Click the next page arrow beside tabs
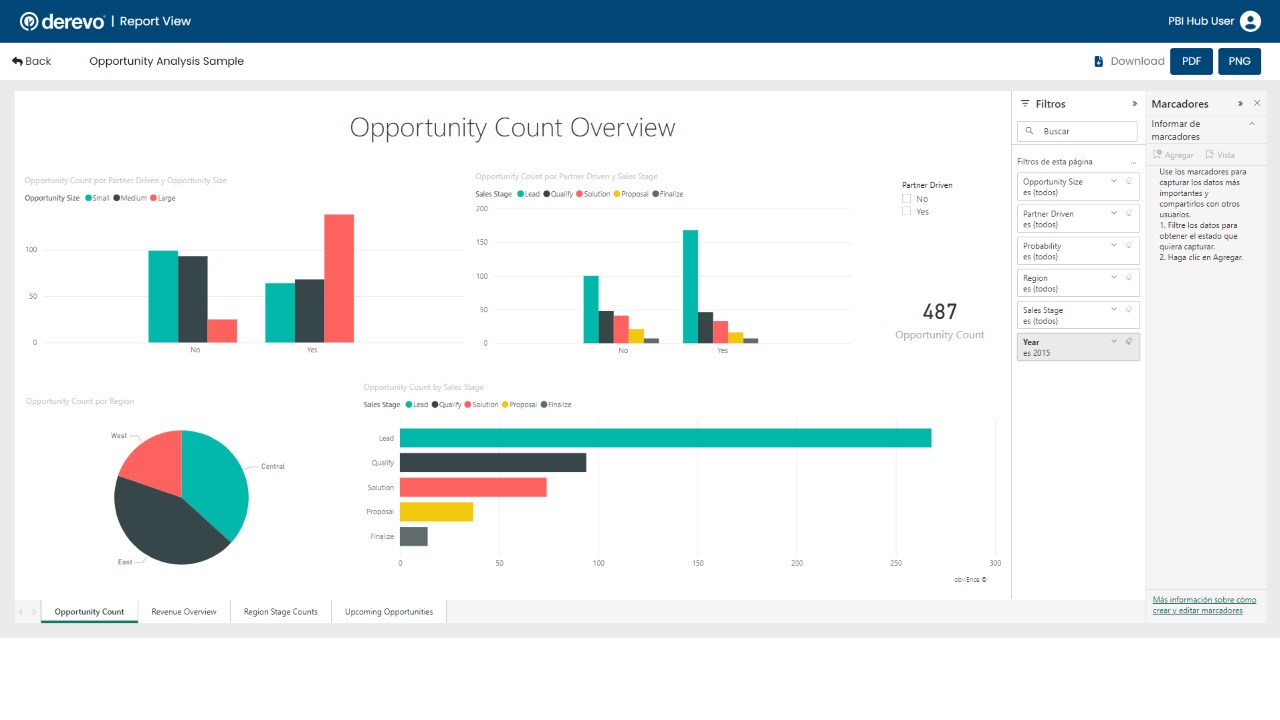 click(34, 612)
